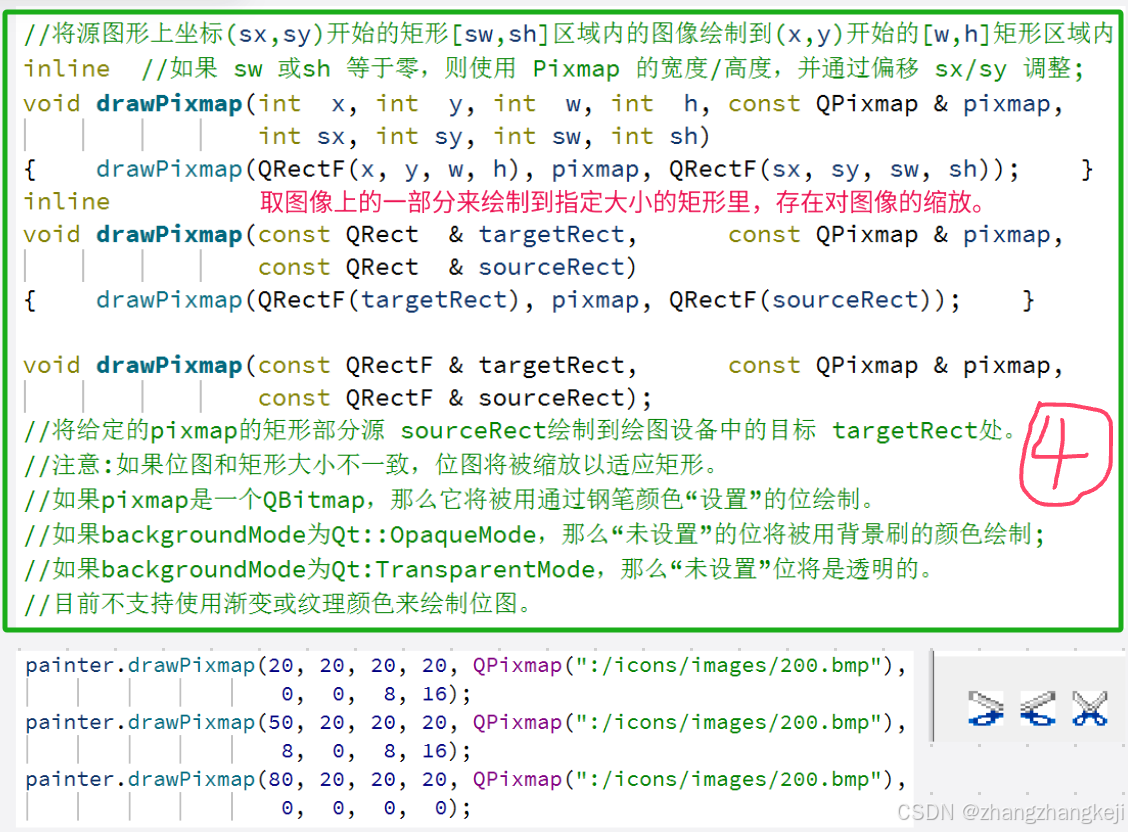Click the left-half scissors image
The image size is (1128, 832).
click(x=986, y=708)
